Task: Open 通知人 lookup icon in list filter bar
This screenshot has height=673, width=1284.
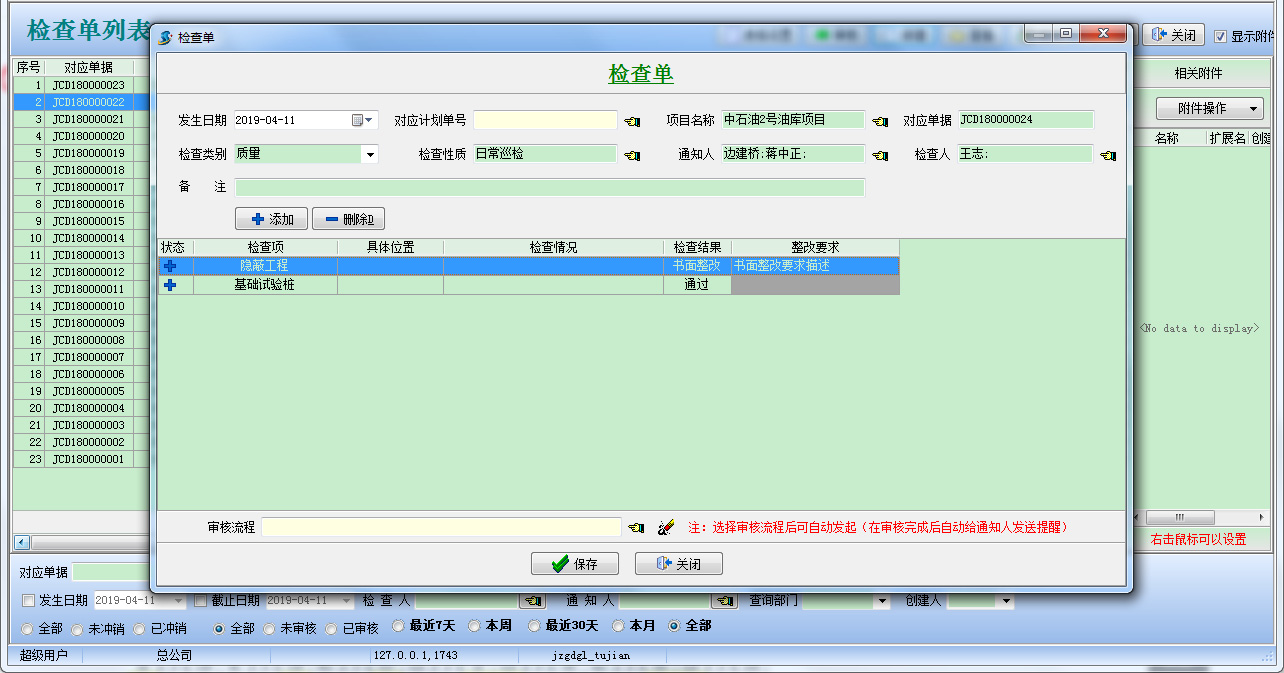Action: (x=724, y=601)
